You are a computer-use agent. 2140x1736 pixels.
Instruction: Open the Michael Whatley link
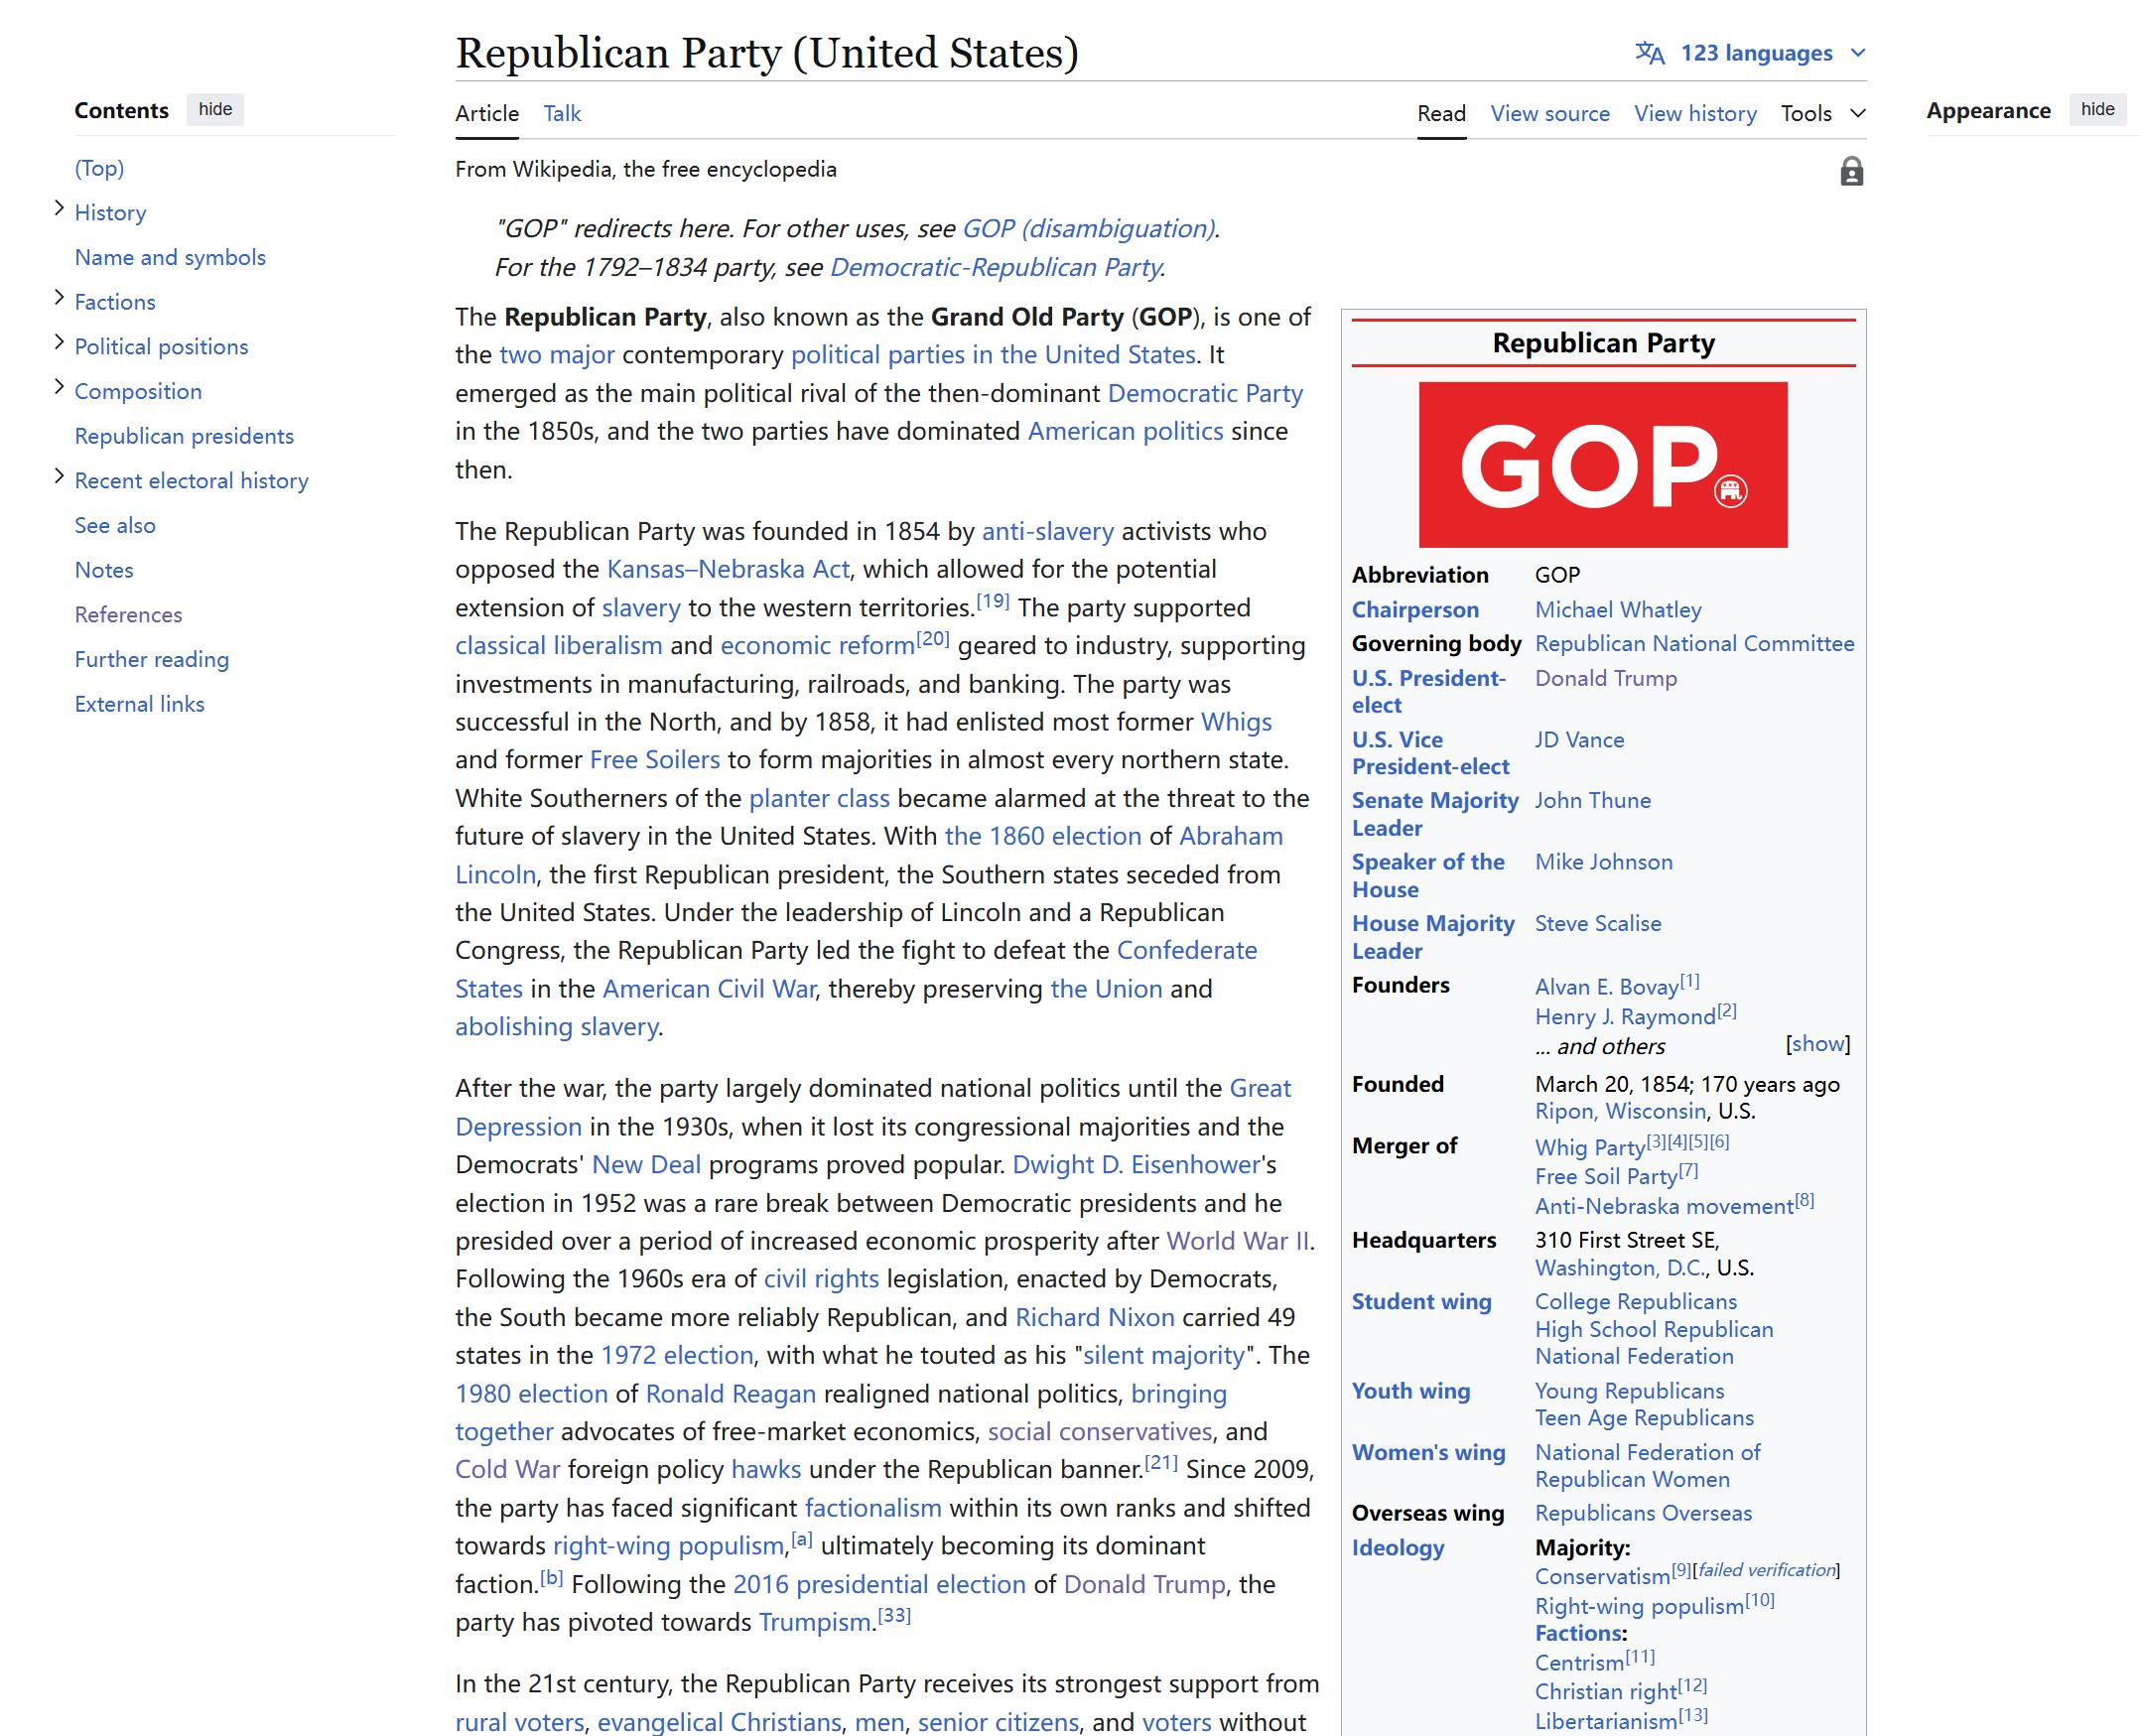coord(1618,610)
